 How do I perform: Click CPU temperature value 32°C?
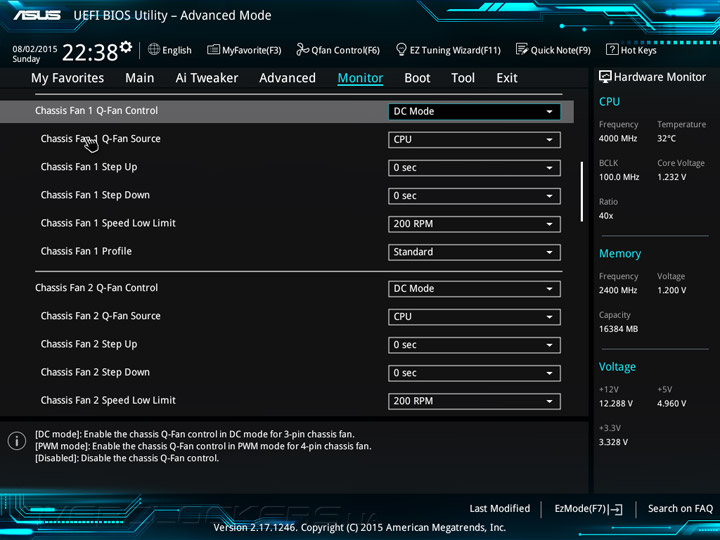tap(666, 138)
